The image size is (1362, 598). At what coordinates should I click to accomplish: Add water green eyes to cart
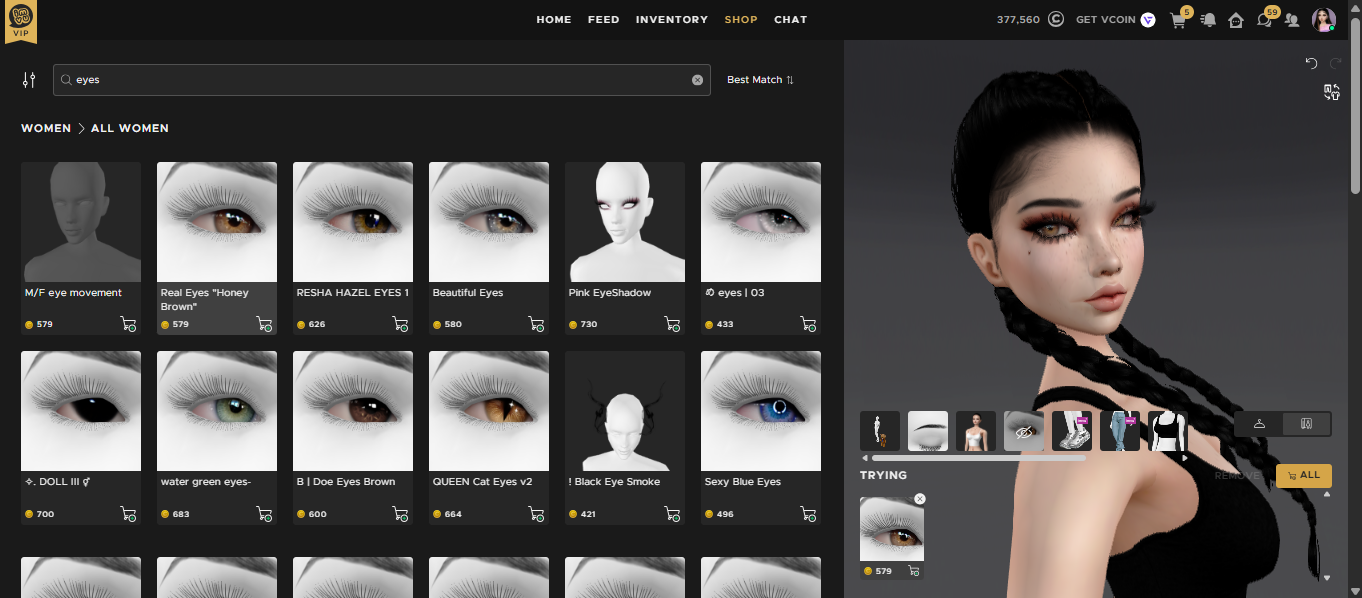pos(264,513)
